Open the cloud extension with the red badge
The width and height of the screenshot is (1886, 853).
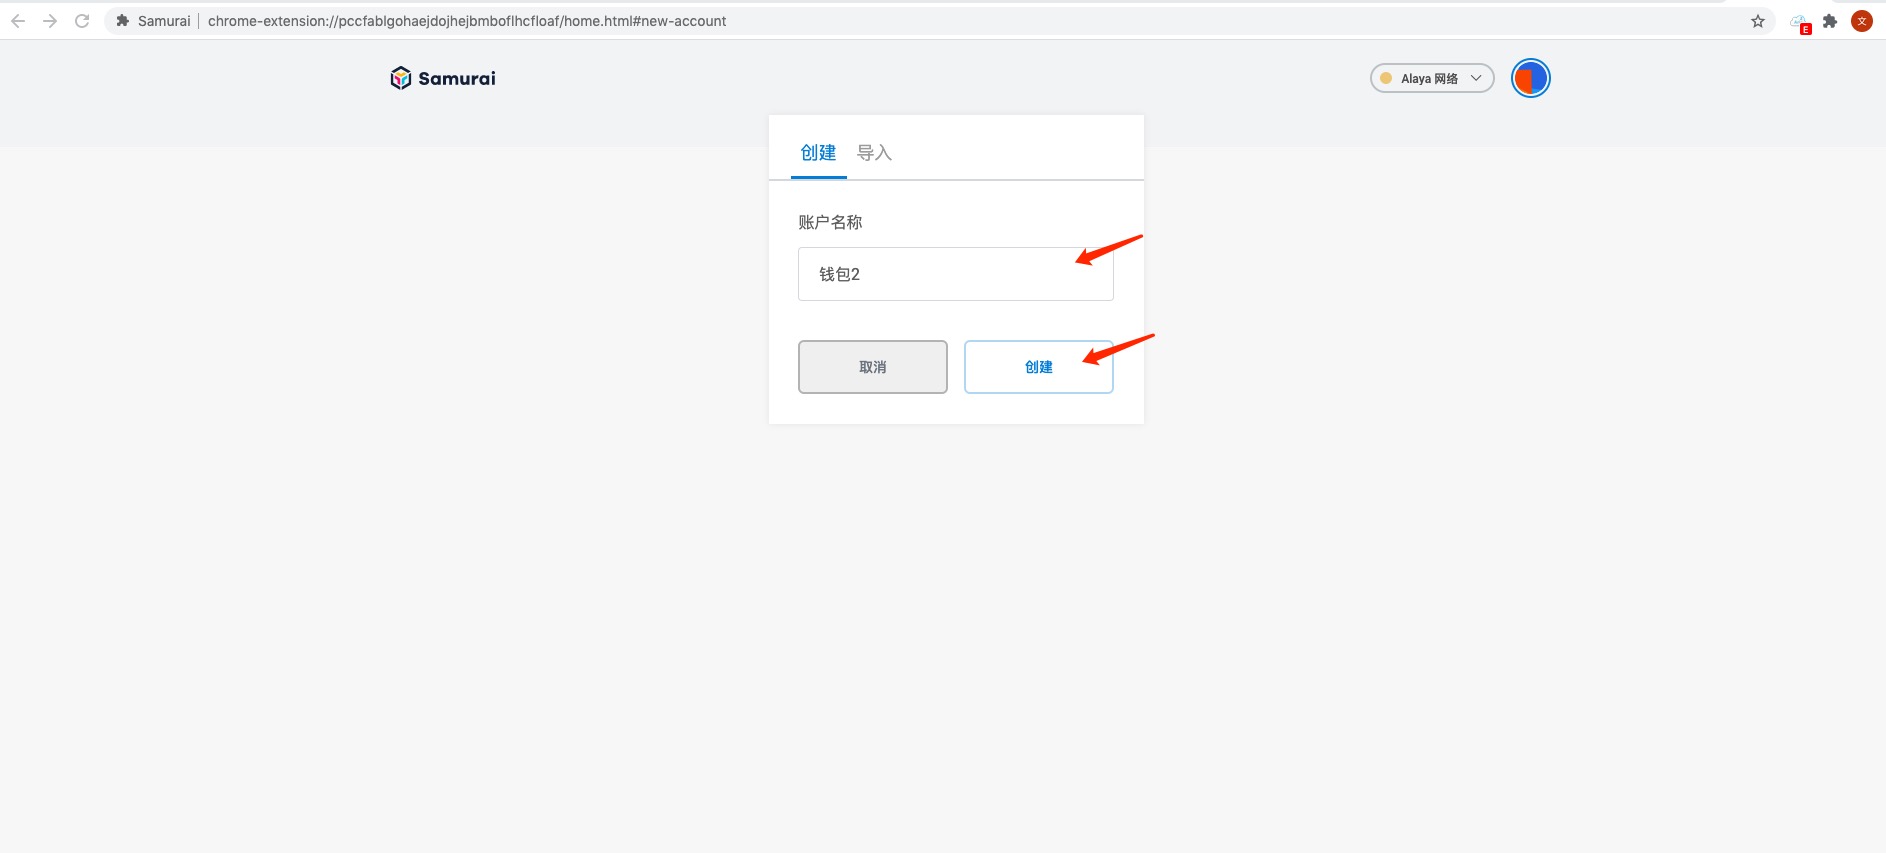pyautogui.click(x=1799, y=22)
